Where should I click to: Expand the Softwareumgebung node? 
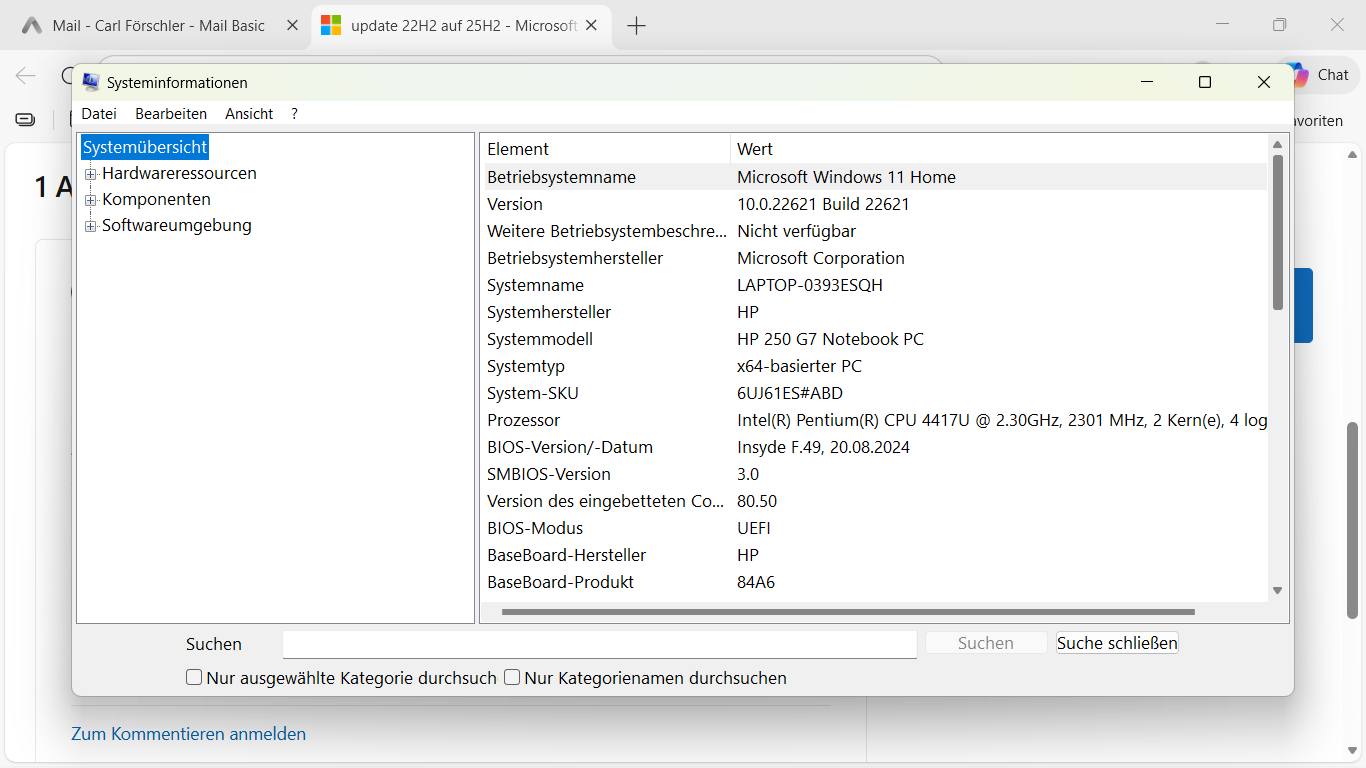coord(91,226)
